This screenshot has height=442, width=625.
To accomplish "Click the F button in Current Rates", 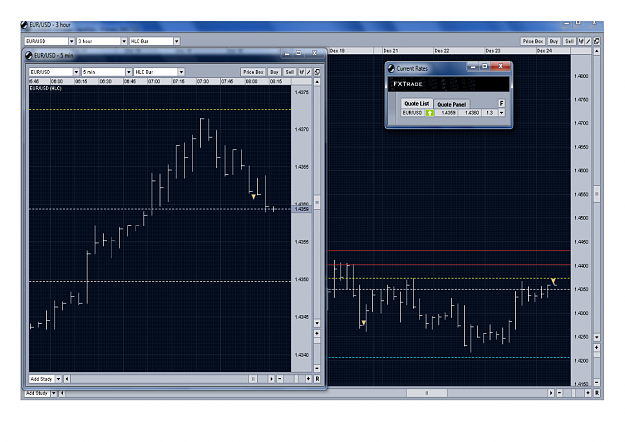I will (501, 103).
